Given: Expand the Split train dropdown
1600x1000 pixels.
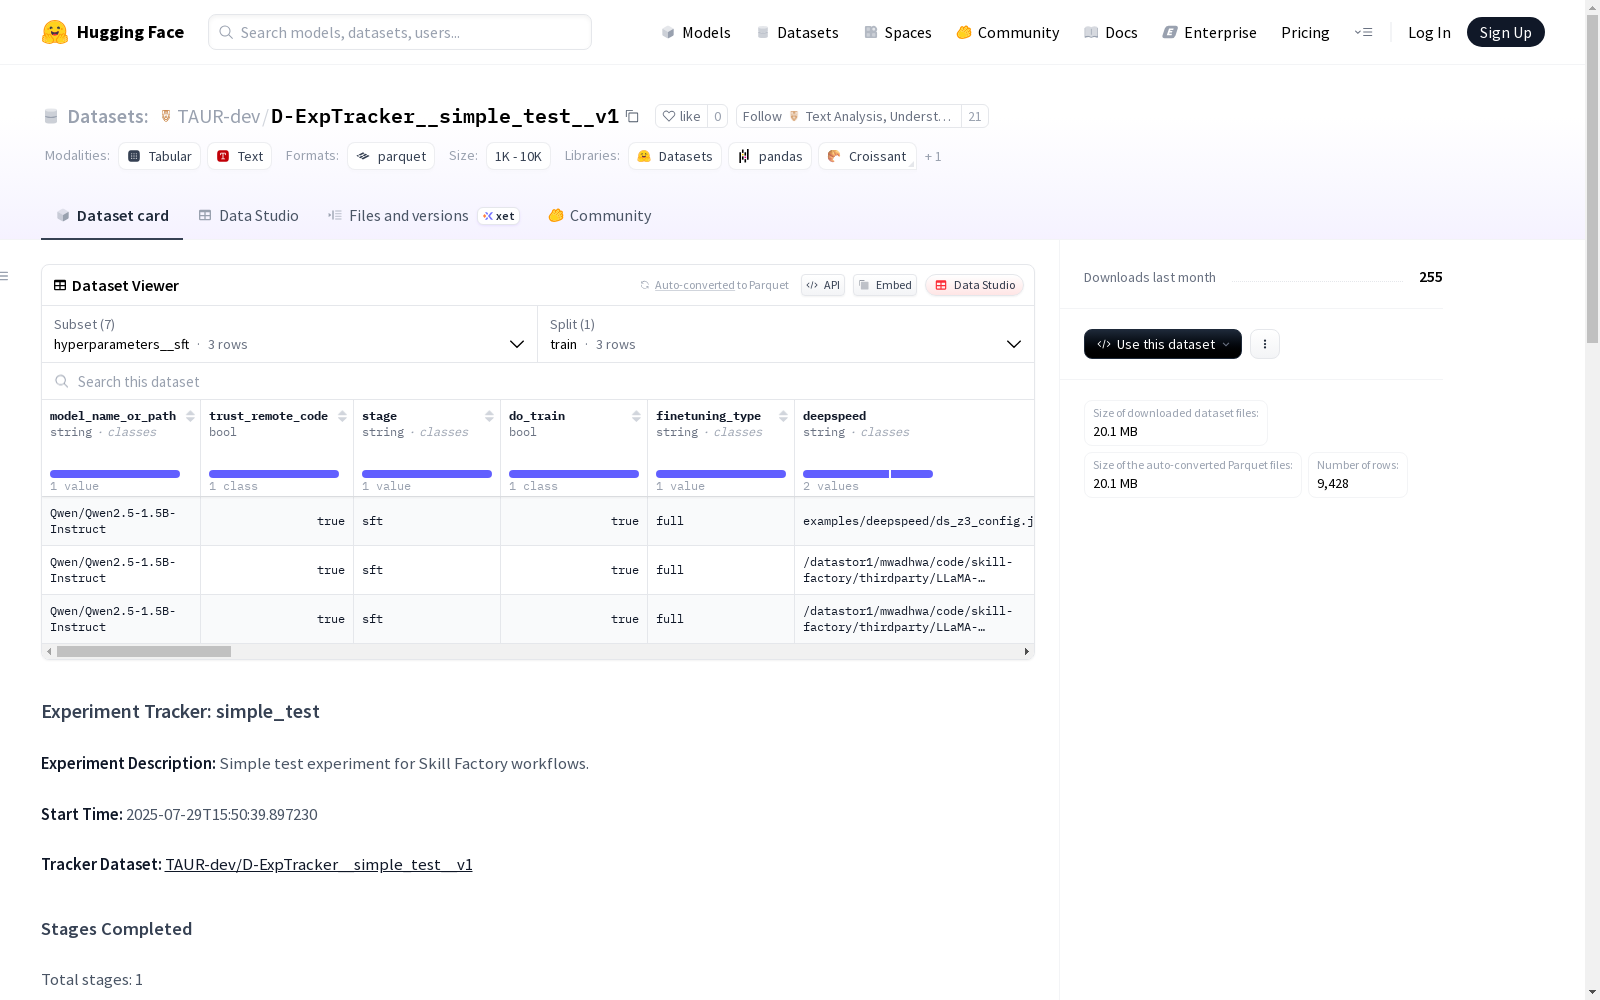Looking at the screenshot, I should [x=786, y=334].
